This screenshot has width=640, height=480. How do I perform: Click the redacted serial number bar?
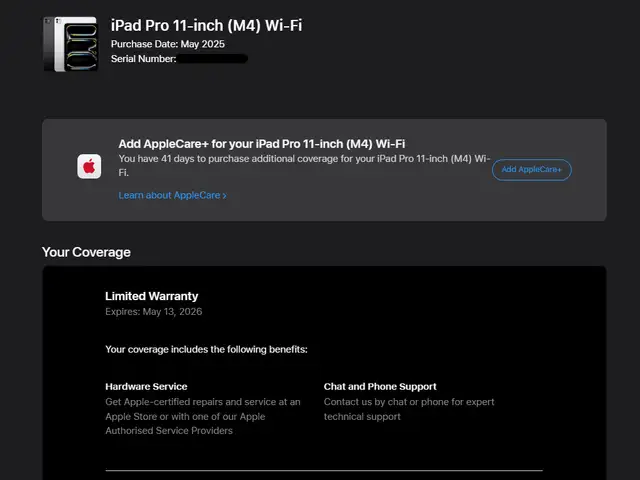click(213, 59)
